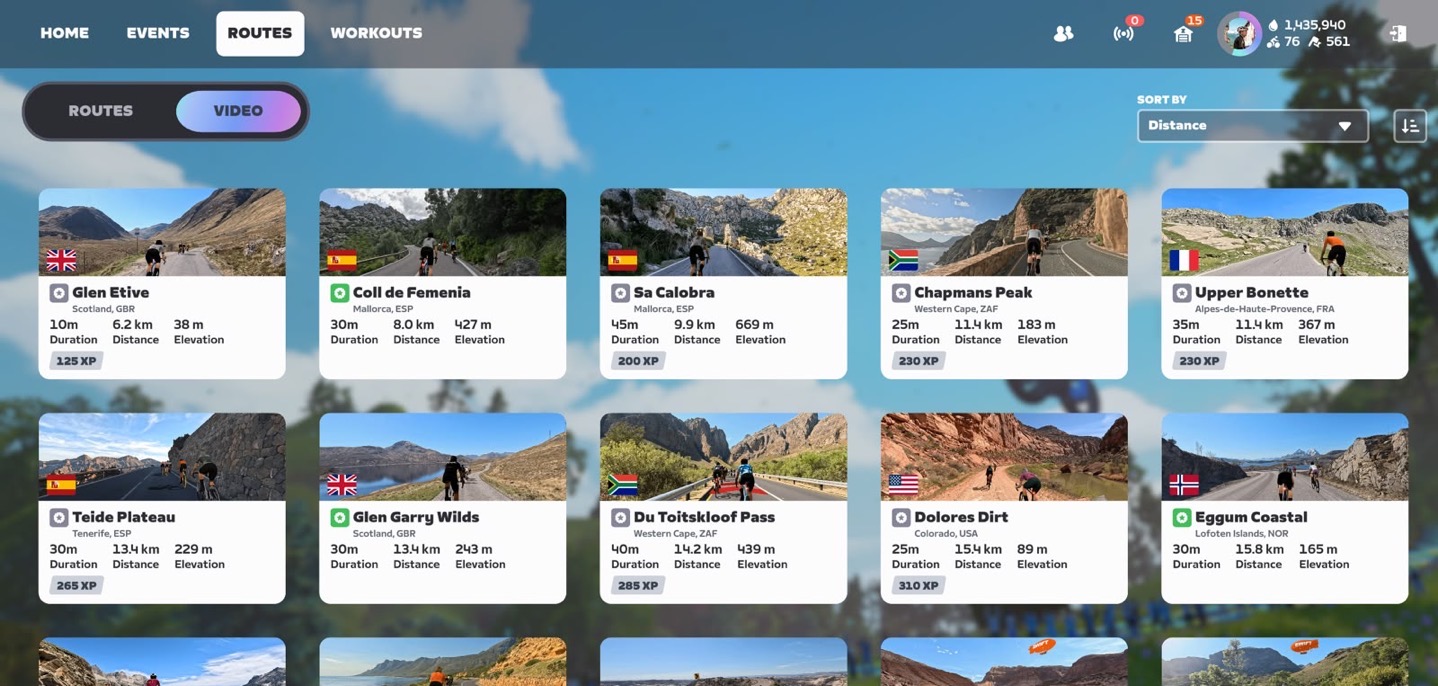The height and width of the screenshot is (686, 1438).
Task: Click the green badge icon beside Glen Garry Wilds
Action: [339, 518]
